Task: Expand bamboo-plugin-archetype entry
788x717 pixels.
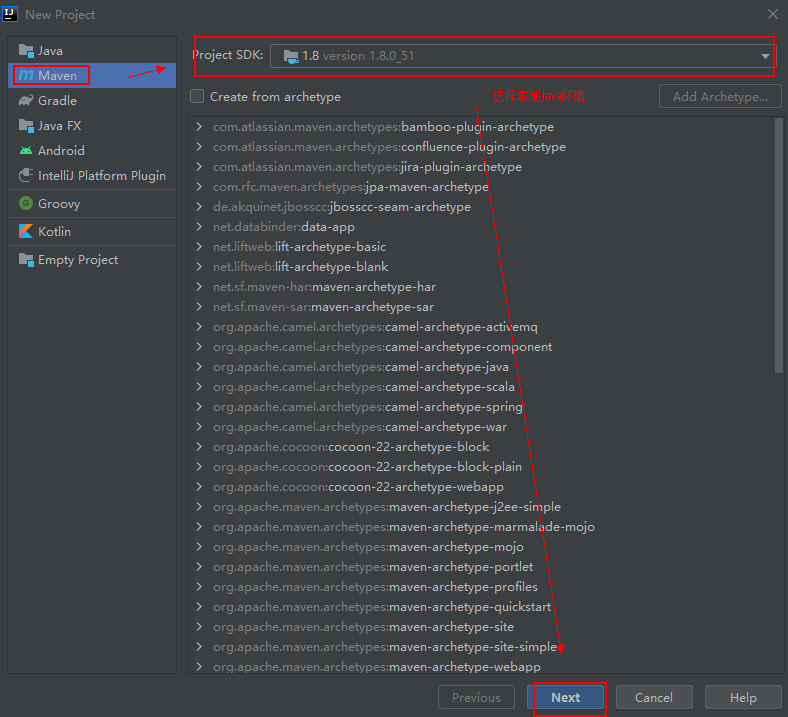Action: (x=200, y=127)
